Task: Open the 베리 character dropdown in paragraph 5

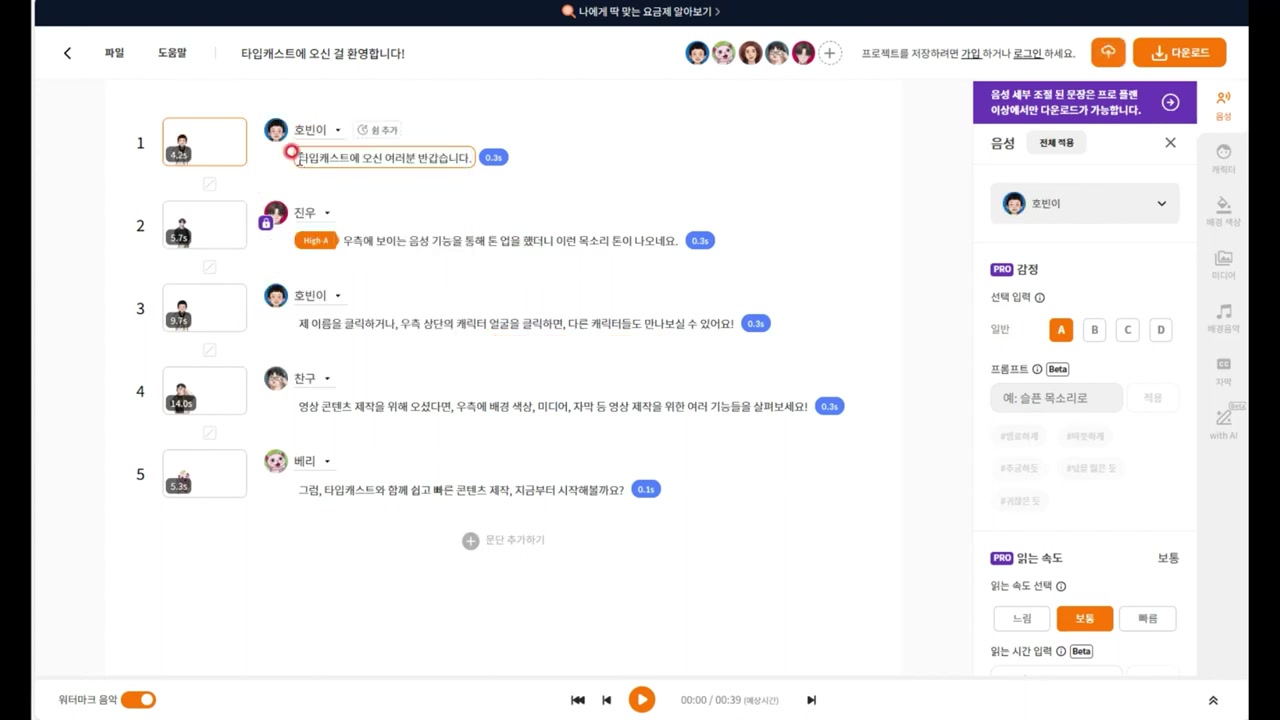Action: click(312, 462)
